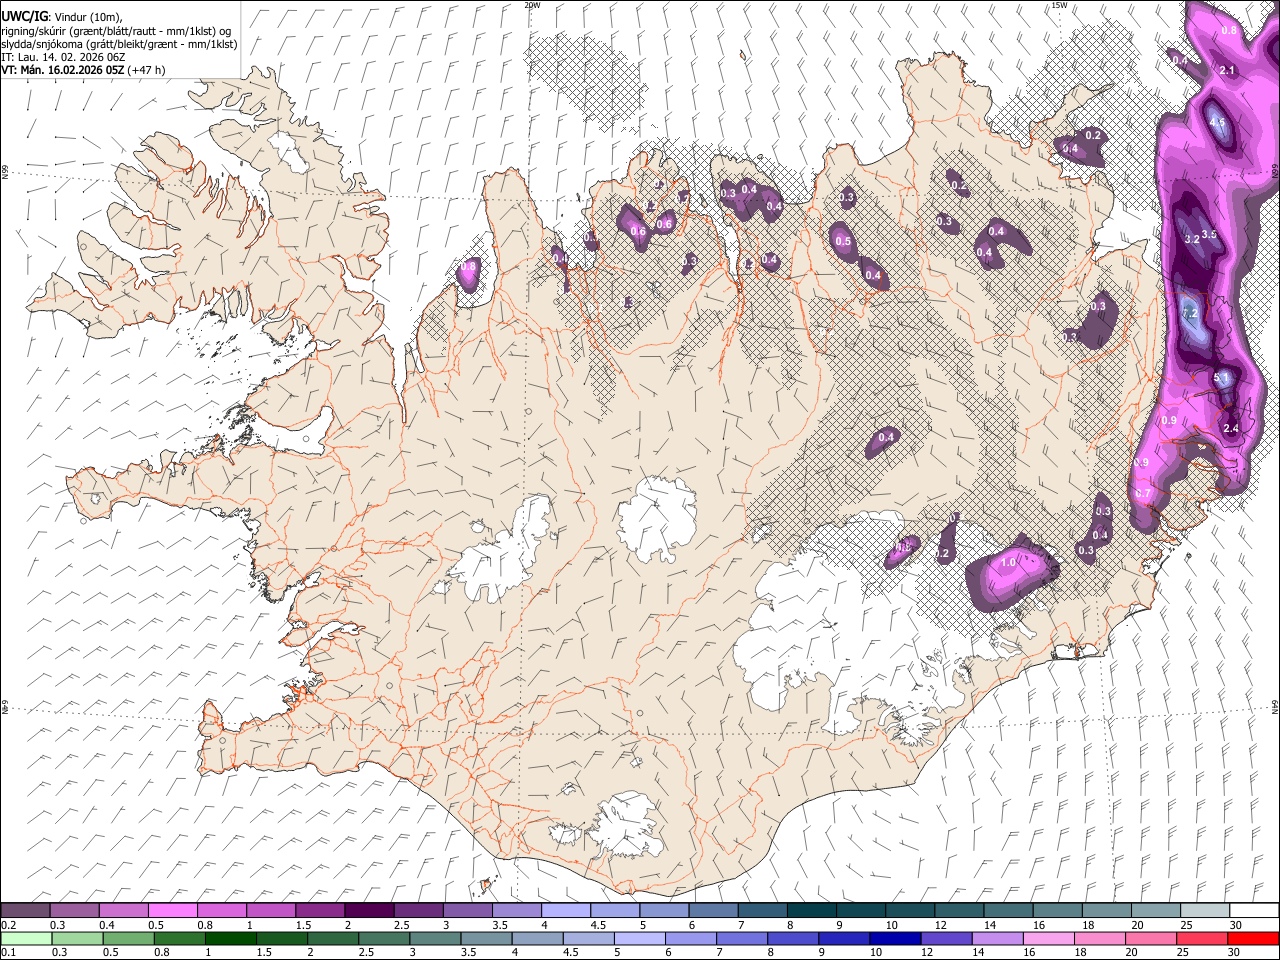This screenshot has height=960, width=1280.
Task: Click the 4.5 snowfall value on map
Action: click(x=1217, y=122)
